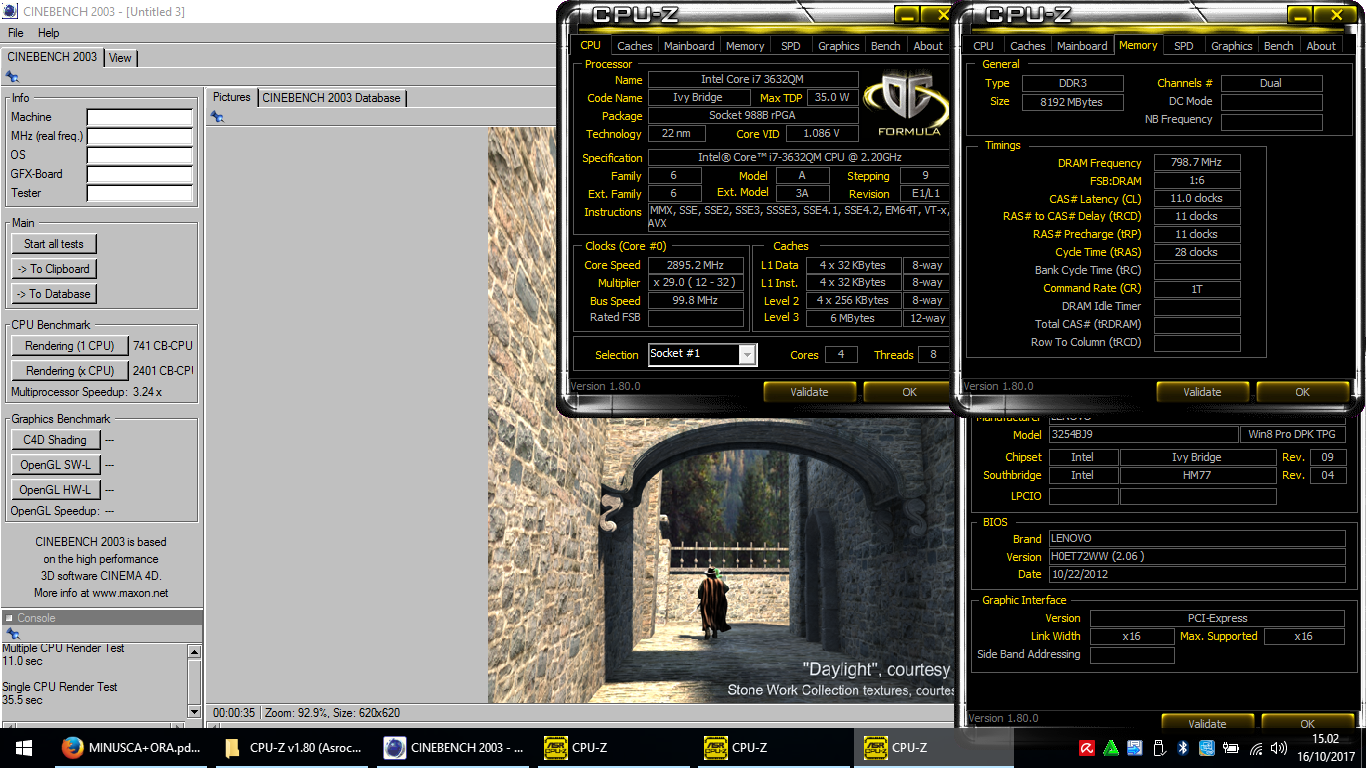Run Rendering (1 CPU) benchmark
The width and height of the screenshot is (1366, 768).
click(70, 346)
